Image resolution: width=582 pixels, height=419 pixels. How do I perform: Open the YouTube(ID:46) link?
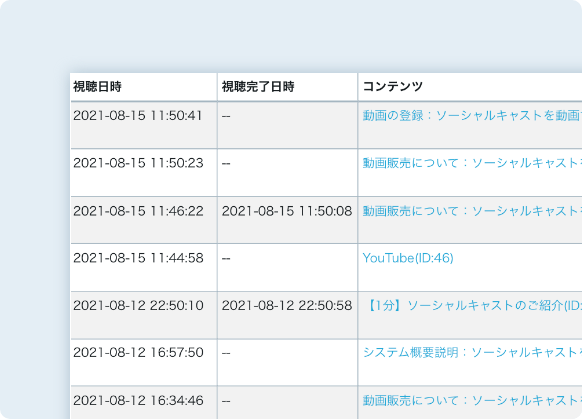tap(408, 258)
